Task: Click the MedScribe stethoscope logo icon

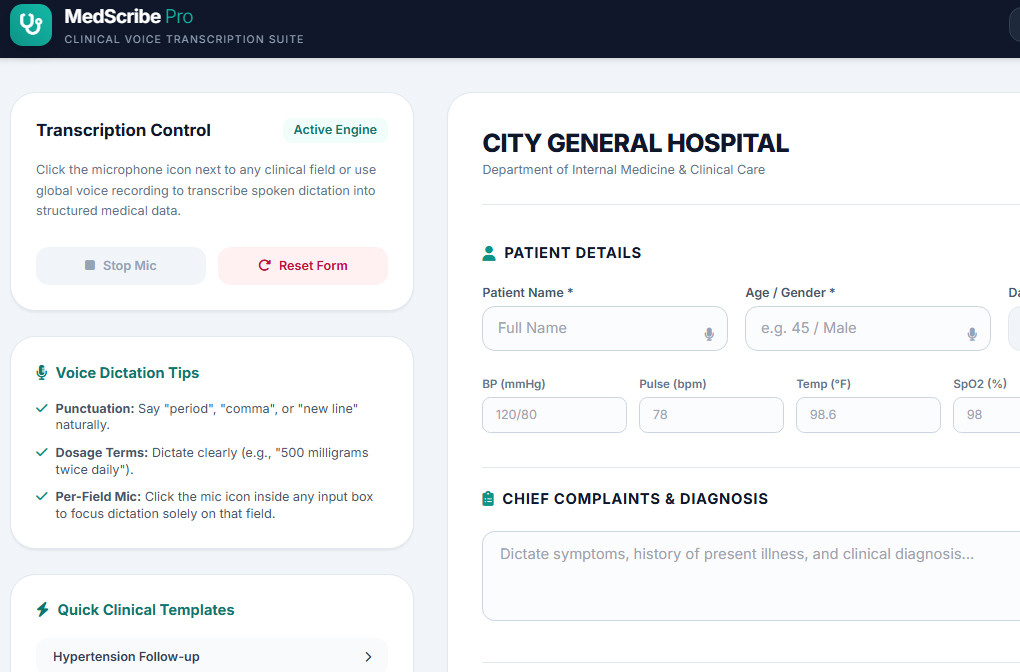Action: 31,25
